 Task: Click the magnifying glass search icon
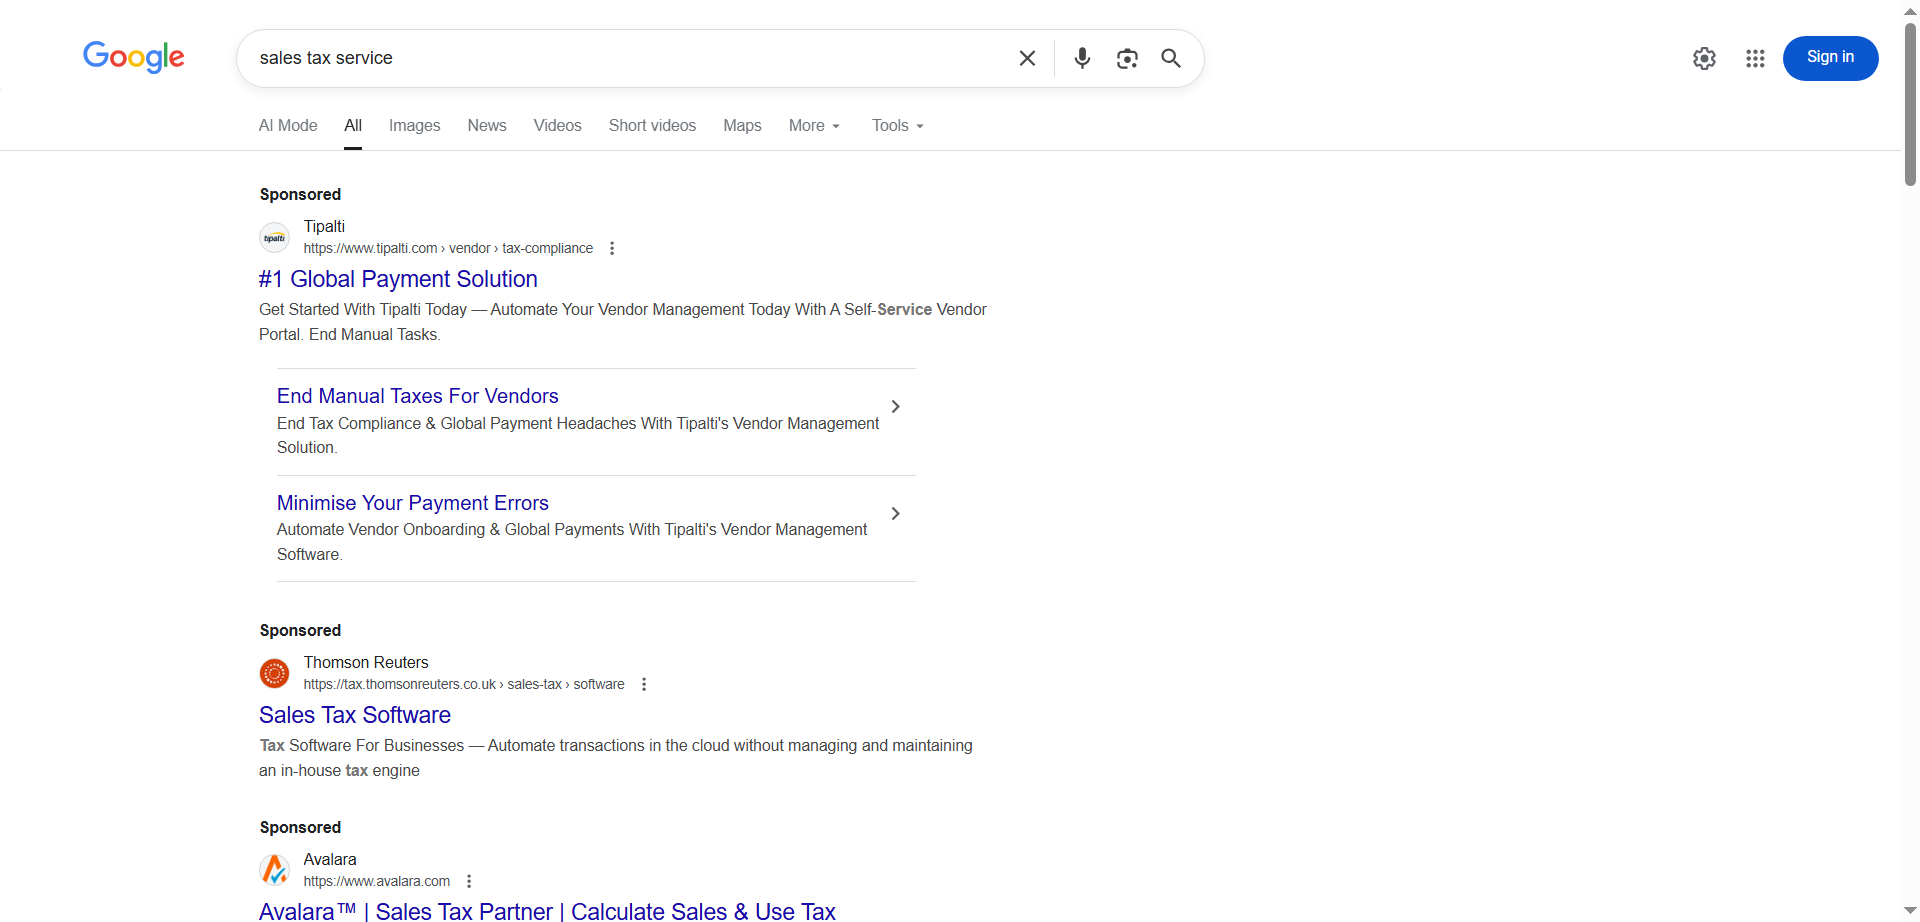click(1171, 58)
